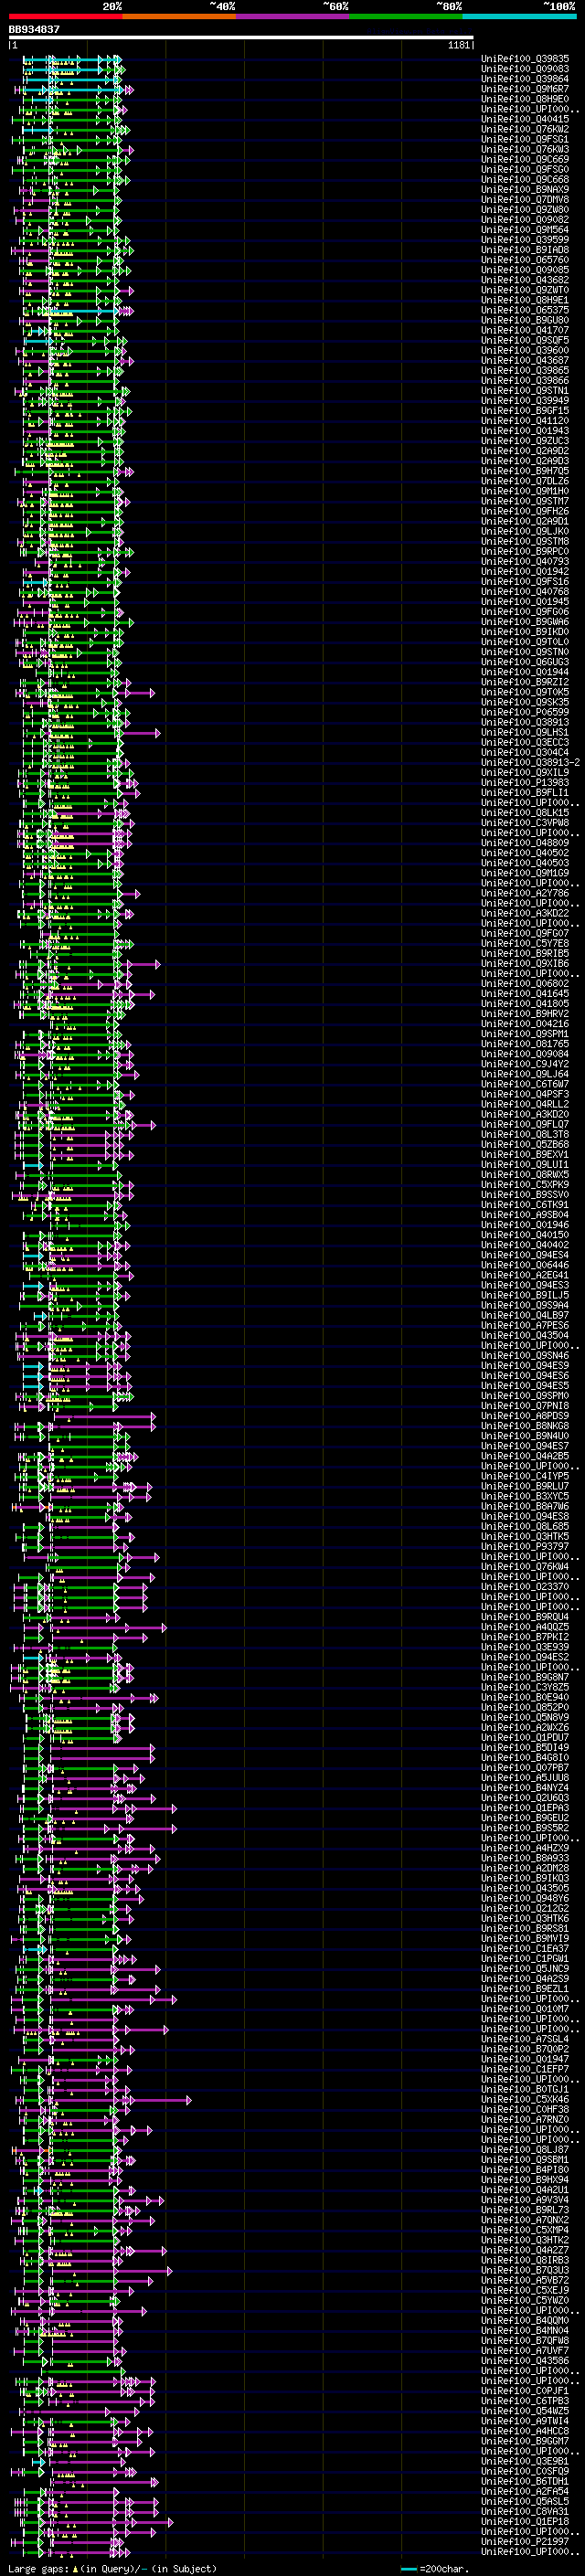The height and width of the screenshot is (2576, 585).
Task: Click the green ~80% identity legend segment
Action: tap(406, 16)
